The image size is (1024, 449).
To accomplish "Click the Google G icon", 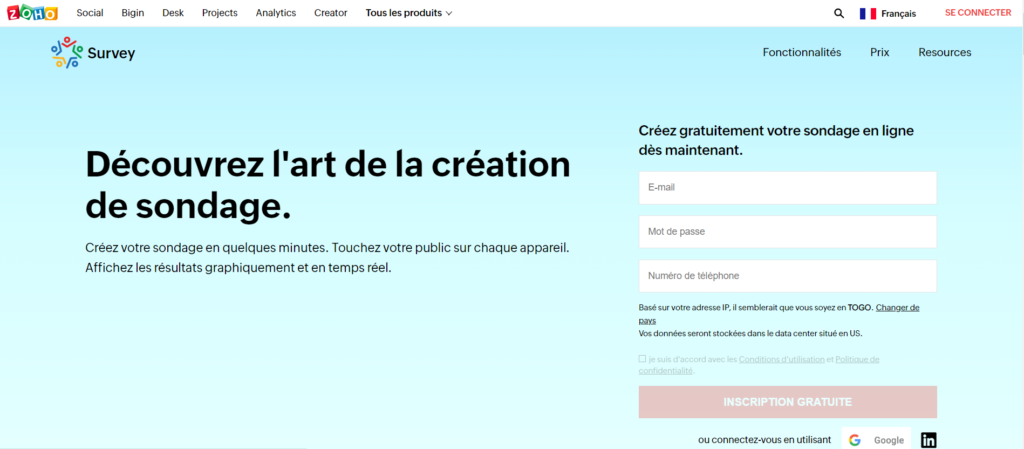I will point(855,440).
